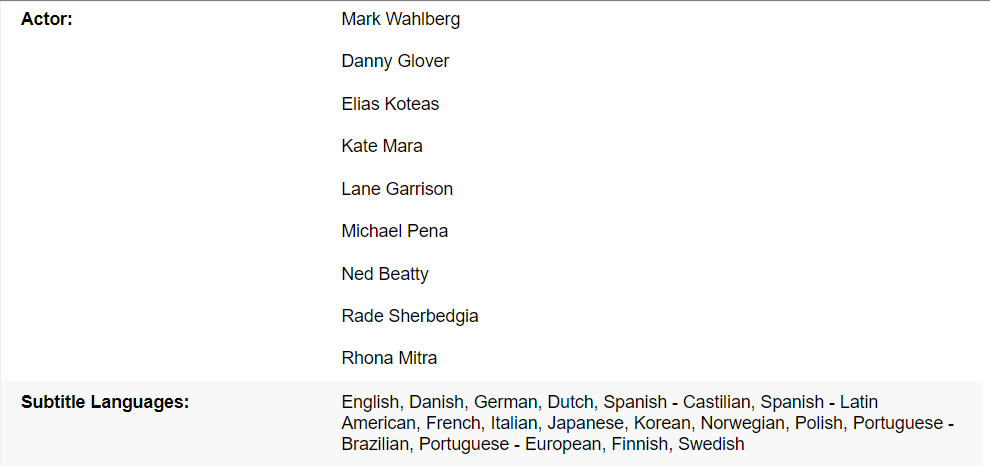Viewport: 990px width, 466px height.
Task: Select the Lane Garrison actor entry
Action: click(x=396, y=189)
